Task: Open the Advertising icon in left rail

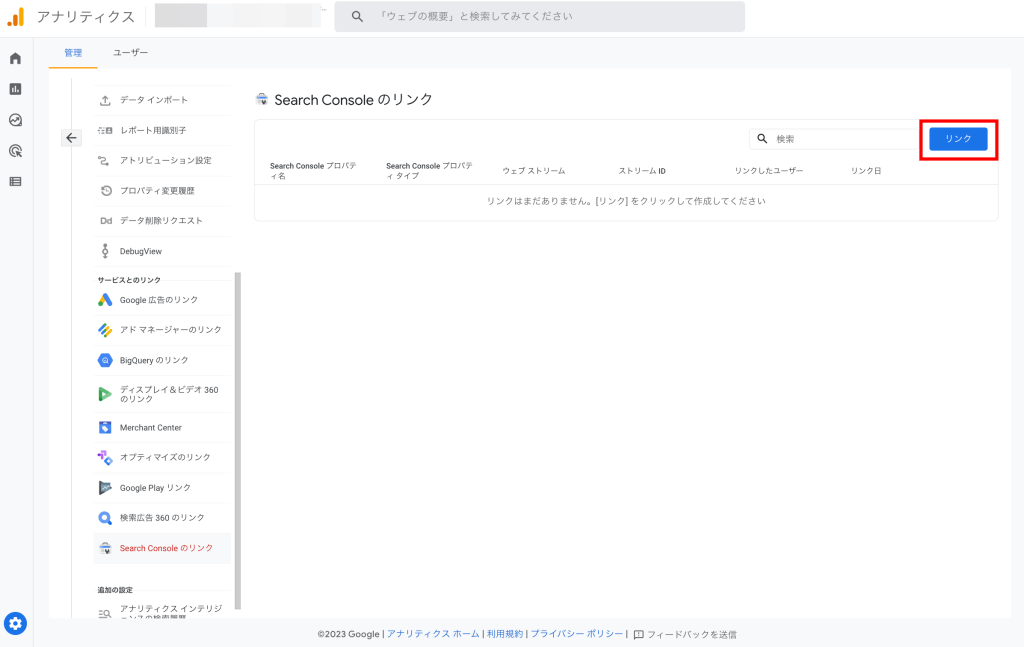Action: click(x=16, y=151)
